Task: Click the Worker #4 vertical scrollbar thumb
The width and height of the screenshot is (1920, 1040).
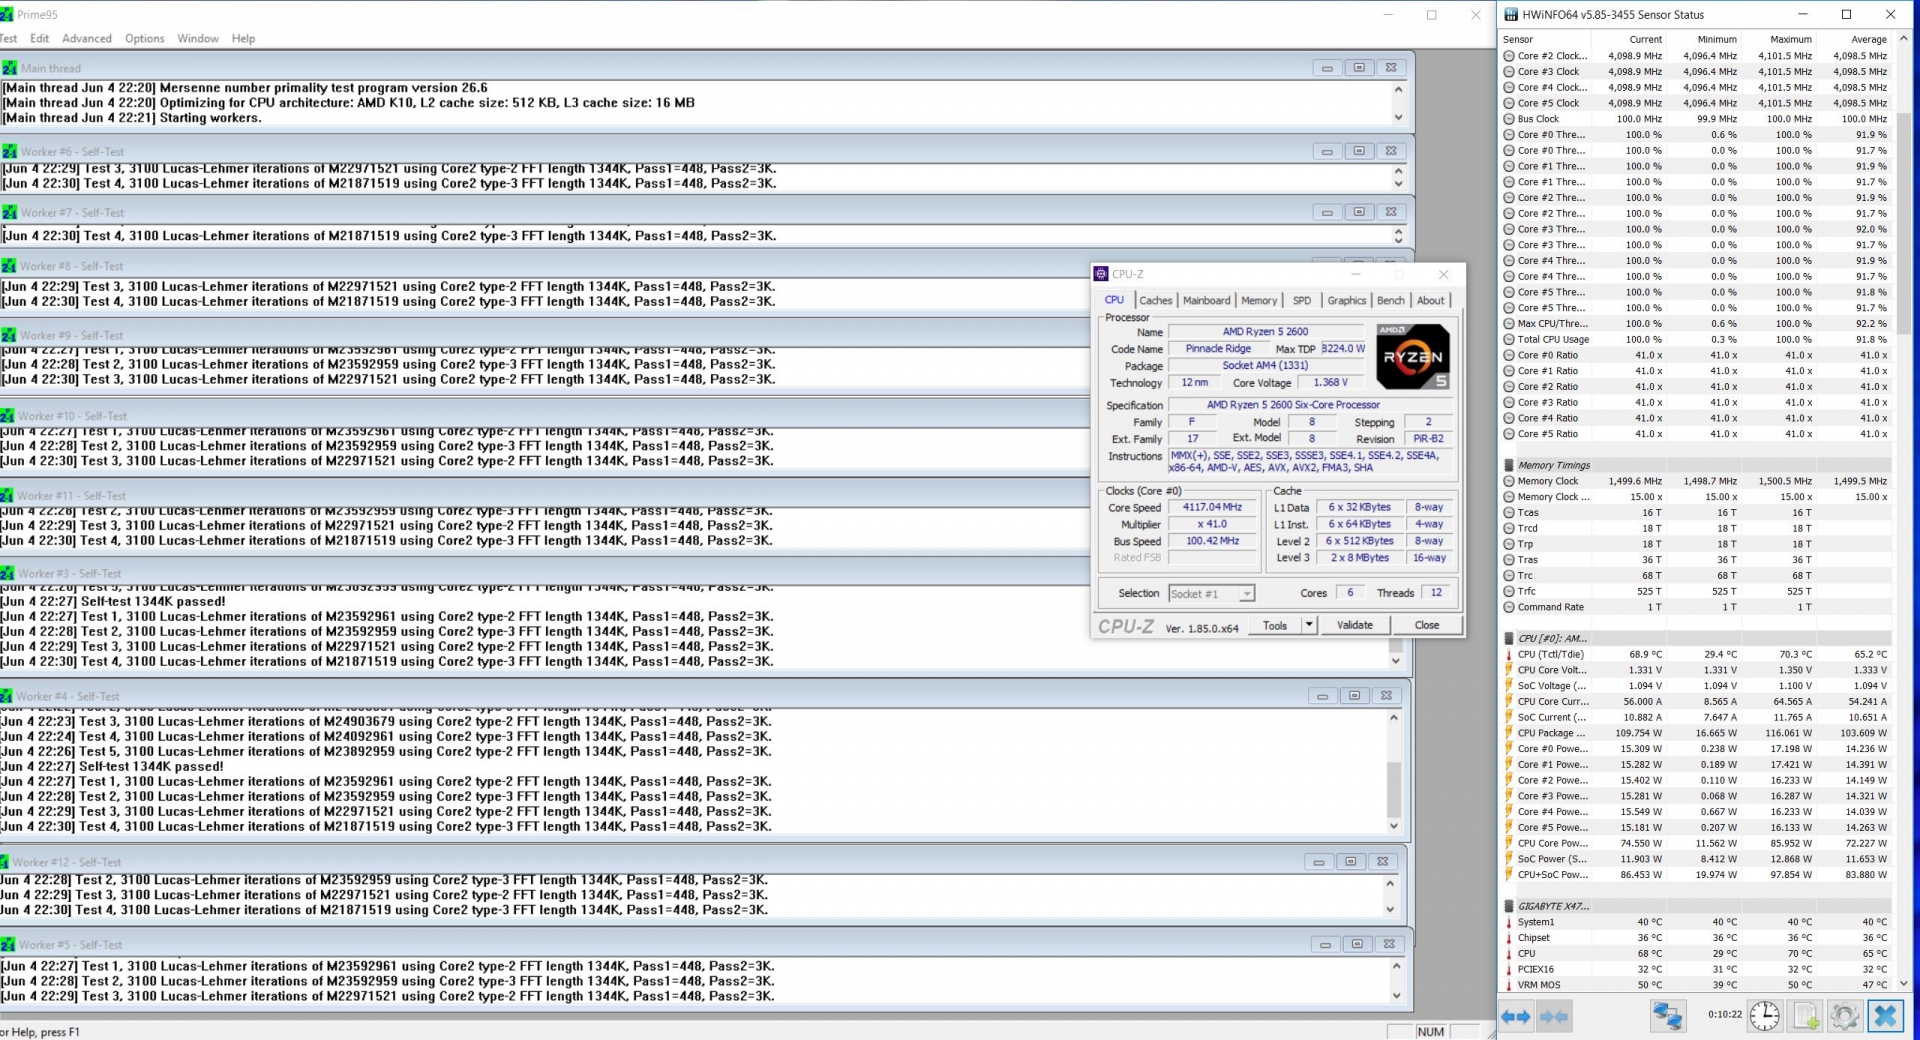Action: coord(1394,789)
